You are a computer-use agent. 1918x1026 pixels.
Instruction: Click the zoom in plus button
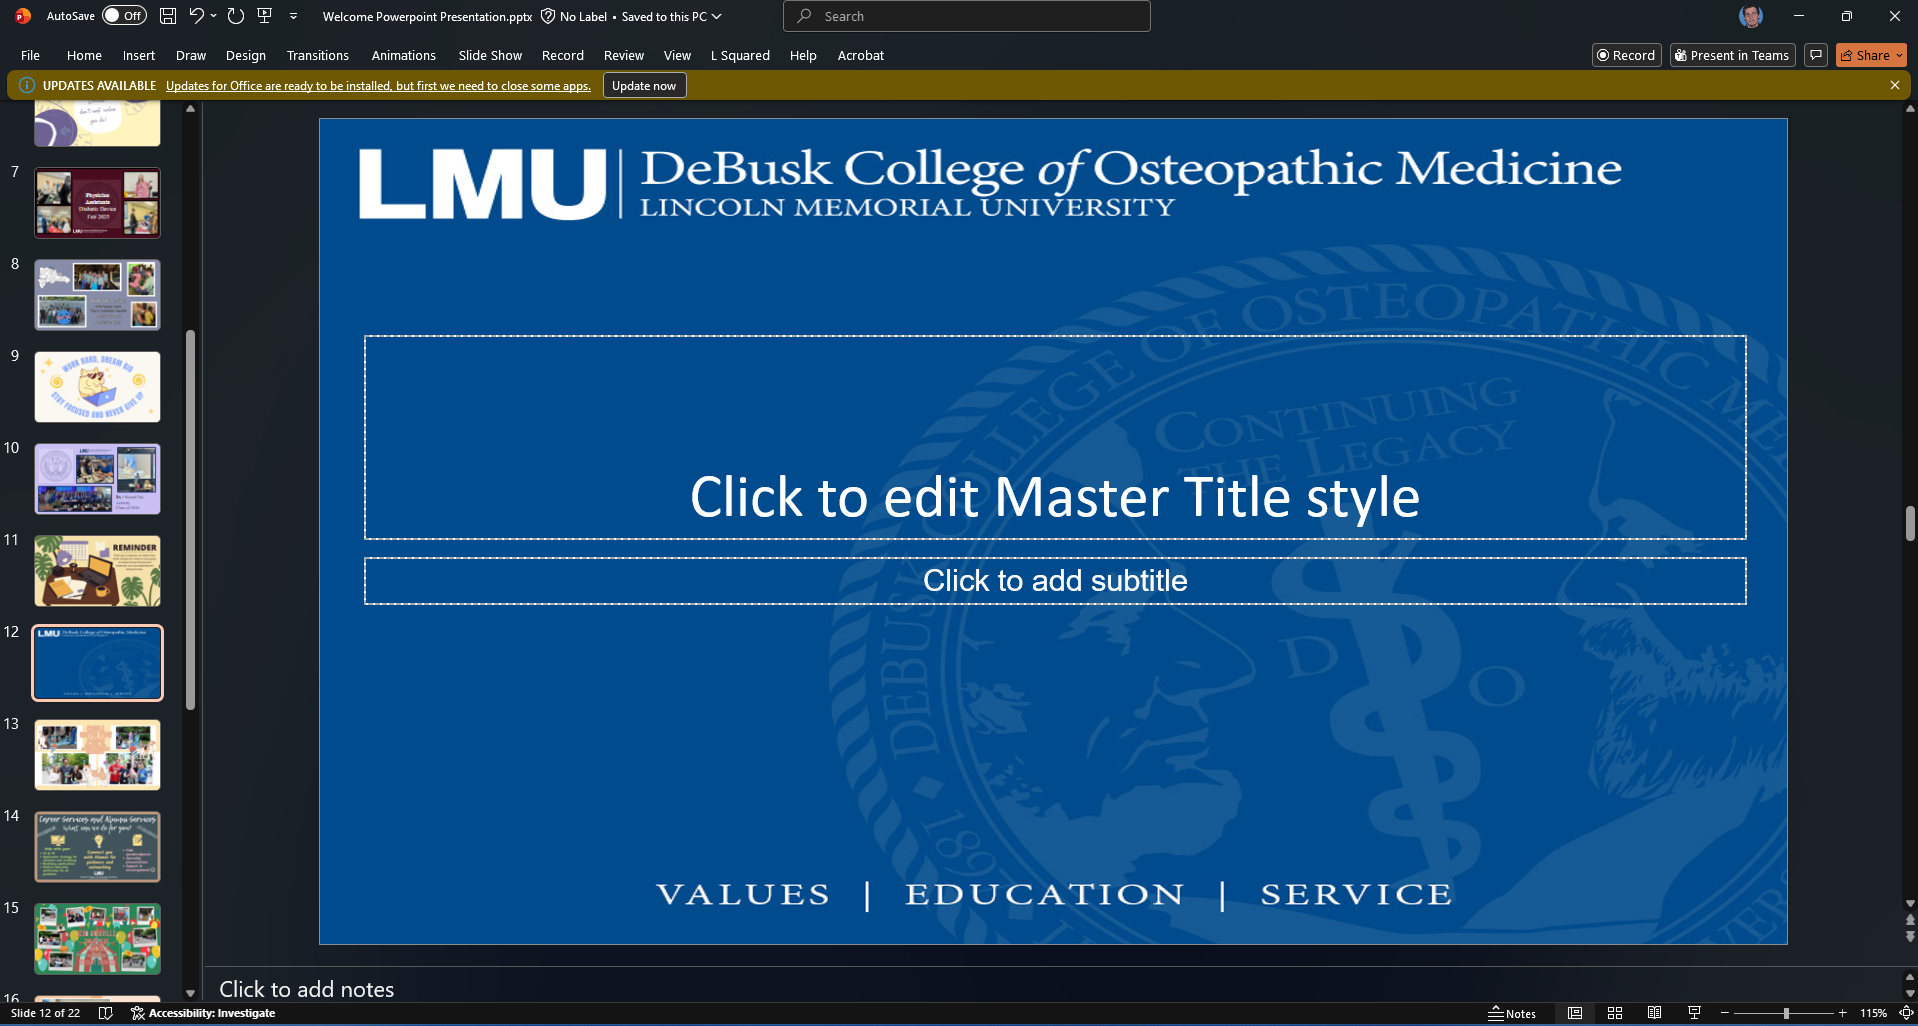point(1843,1013)
